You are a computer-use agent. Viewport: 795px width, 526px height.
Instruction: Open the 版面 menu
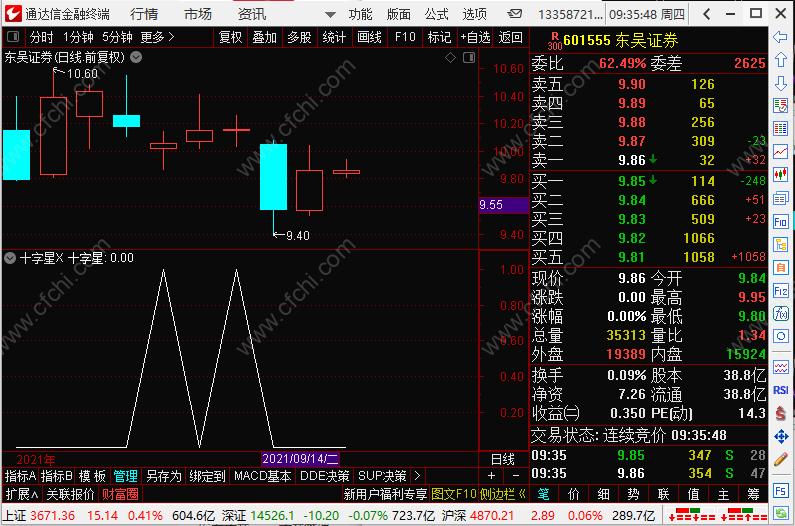(399, 14)
